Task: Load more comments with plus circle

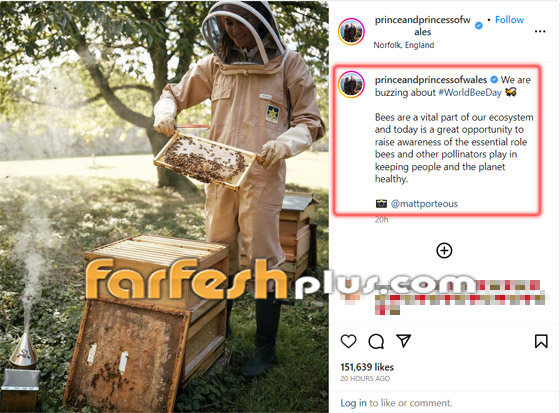Action: coord(444,250)
